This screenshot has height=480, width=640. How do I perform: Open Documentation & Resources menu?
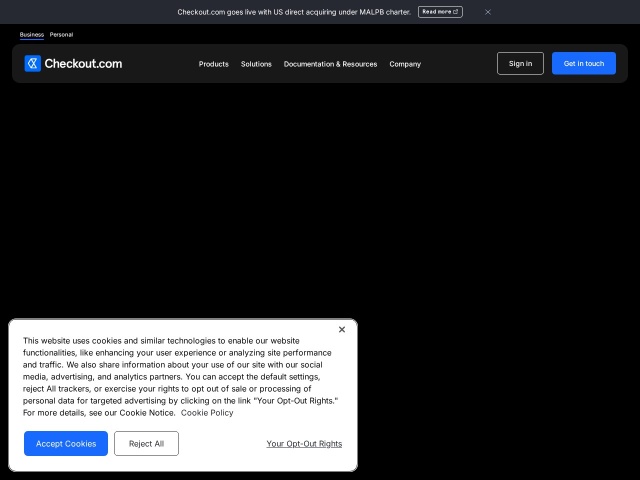point(330,64)
